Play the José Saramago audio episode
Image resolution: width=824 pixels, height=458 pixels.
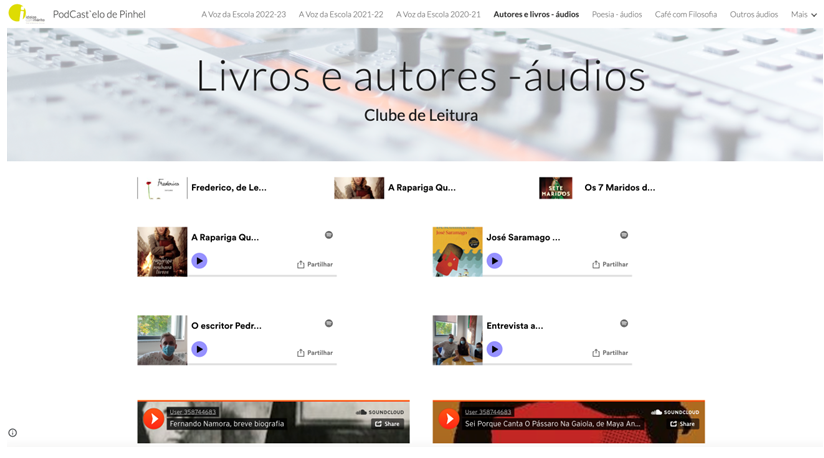[494, 261]
